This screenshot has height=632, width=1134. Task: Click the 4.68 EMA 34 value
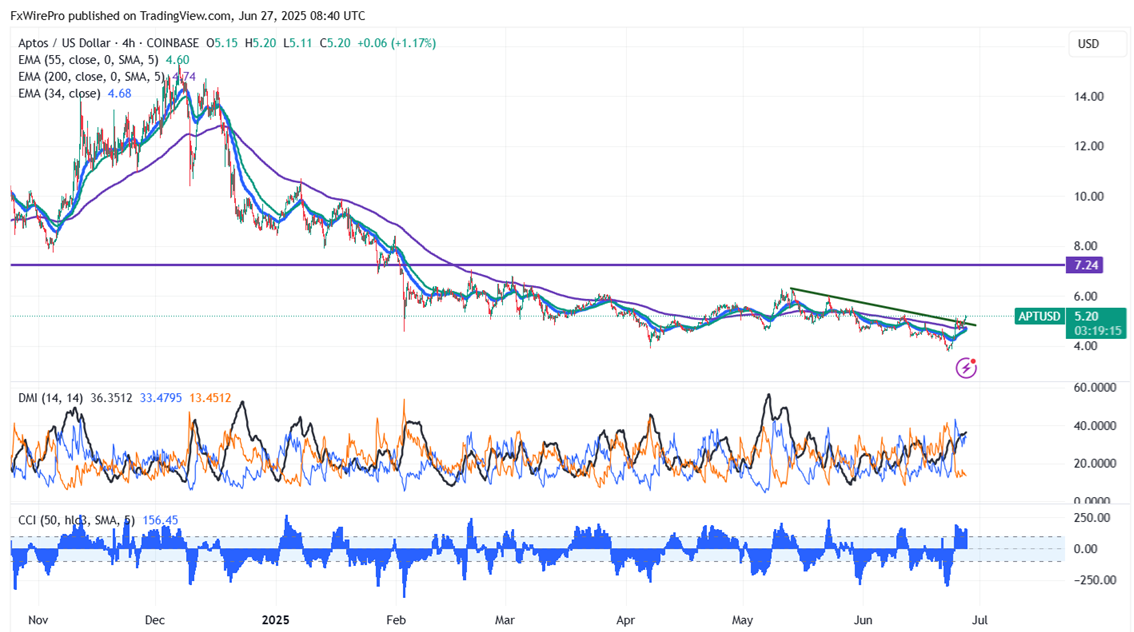pos(119,93)
